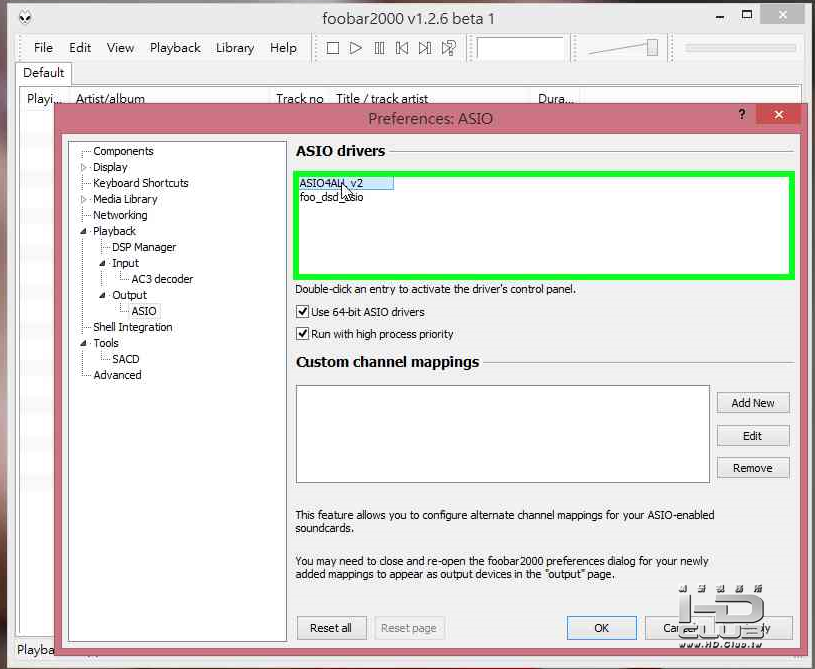
Task: Select Display in preferences tree
Action: 110,167
